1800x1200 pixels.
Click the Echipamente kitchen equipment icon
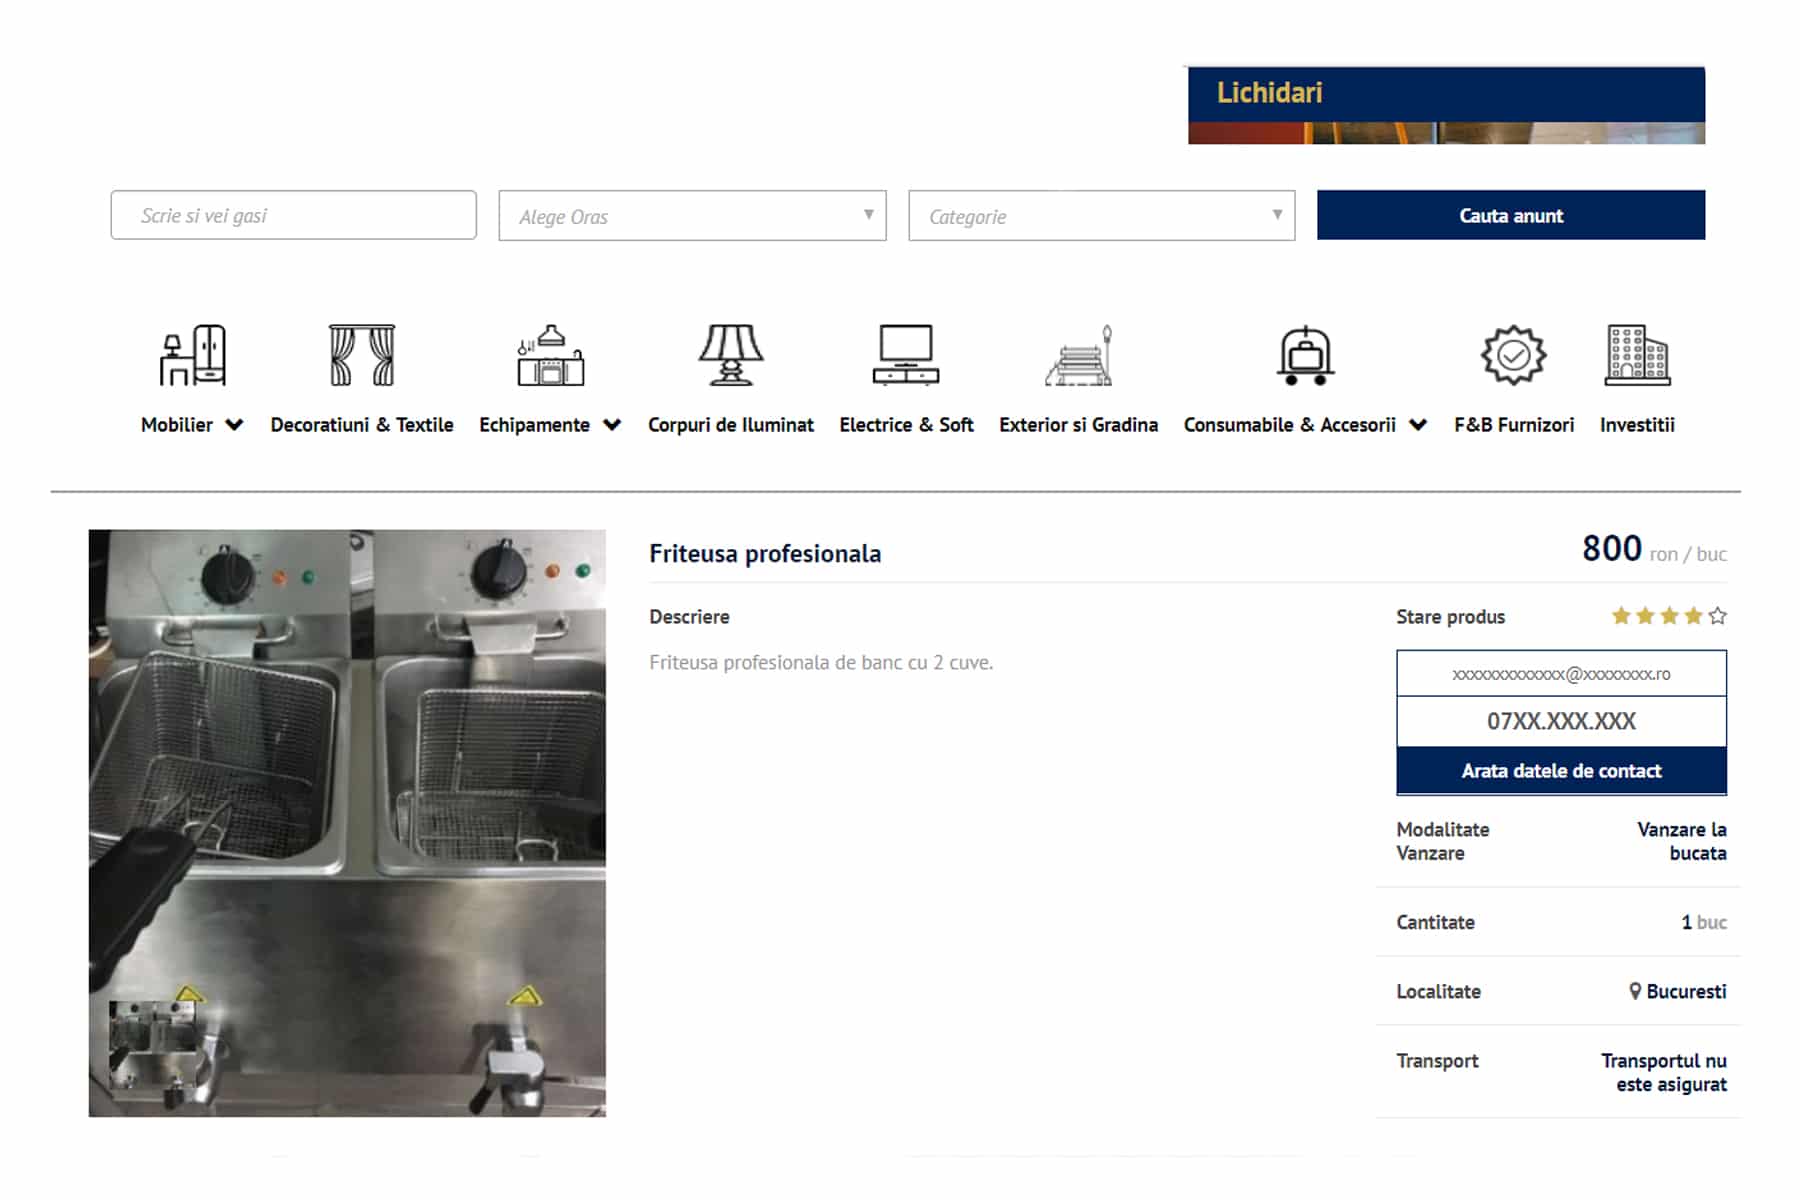(550, 355)
